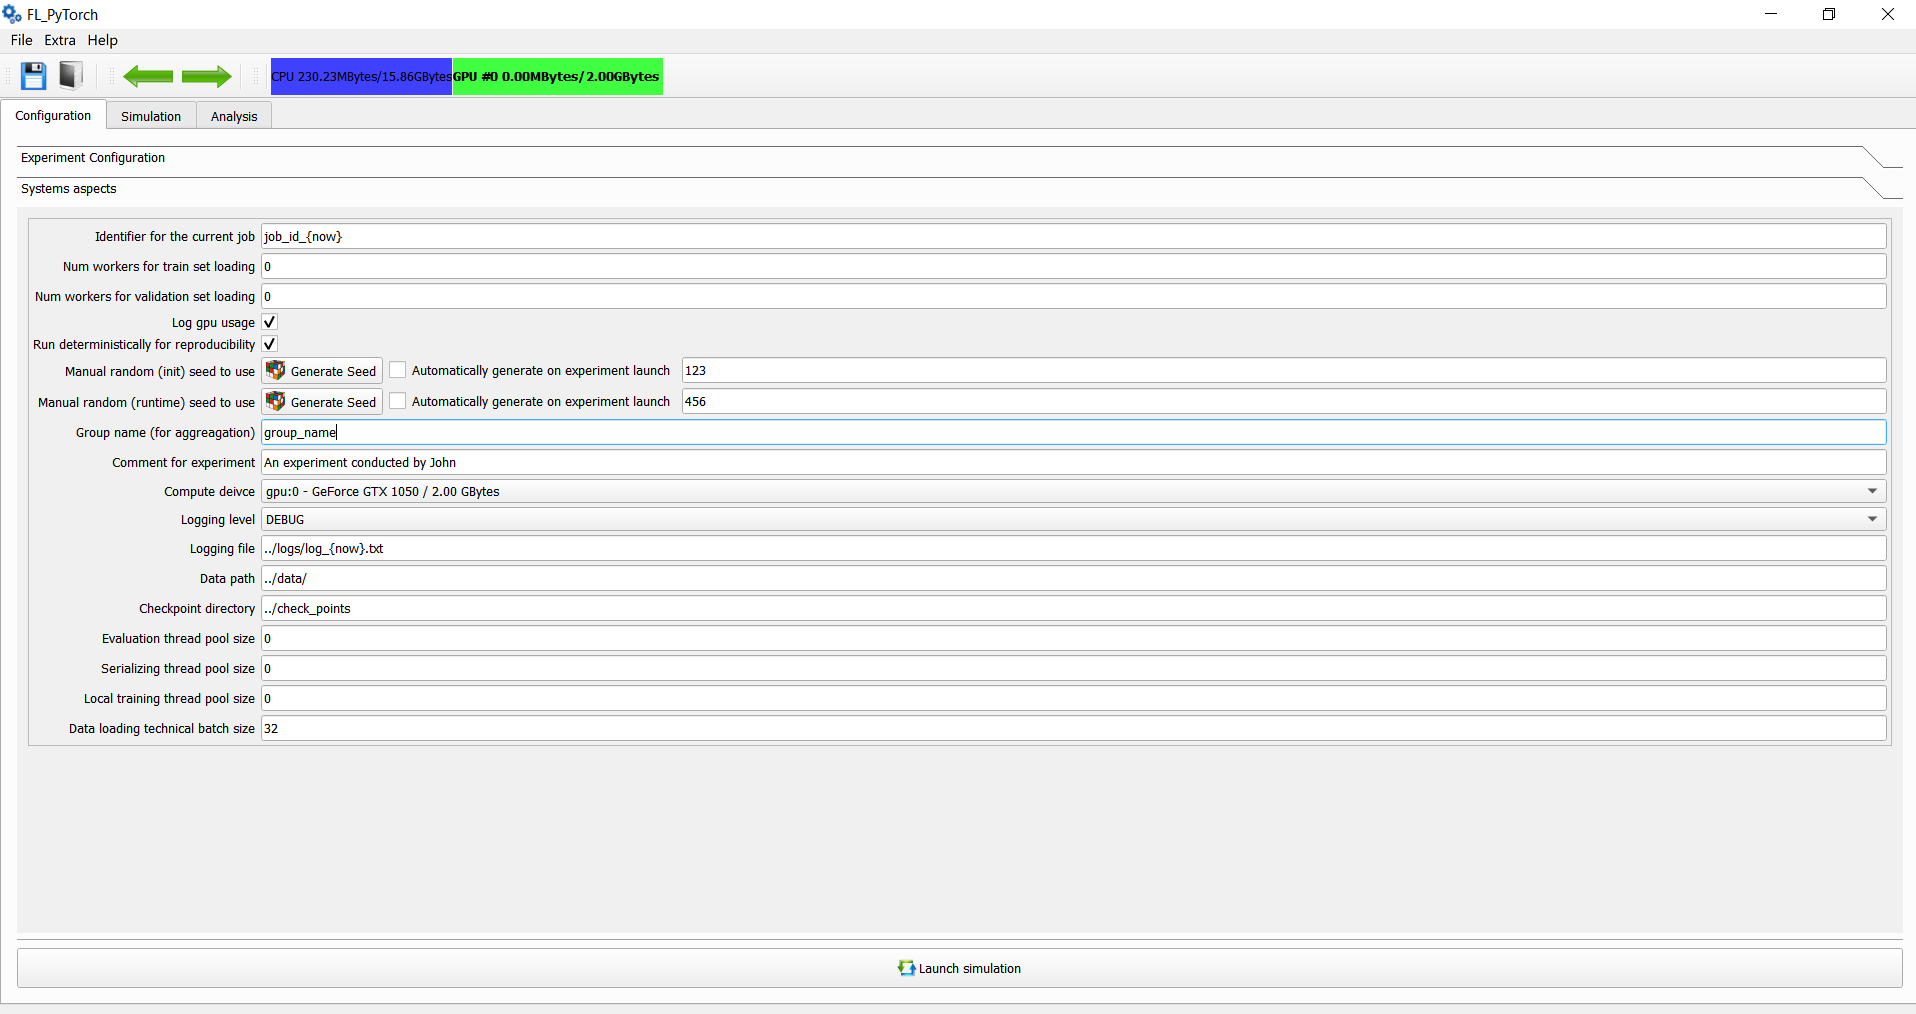Click the Data path input field
The image size is (1916, 1014).
(1074, 578)
